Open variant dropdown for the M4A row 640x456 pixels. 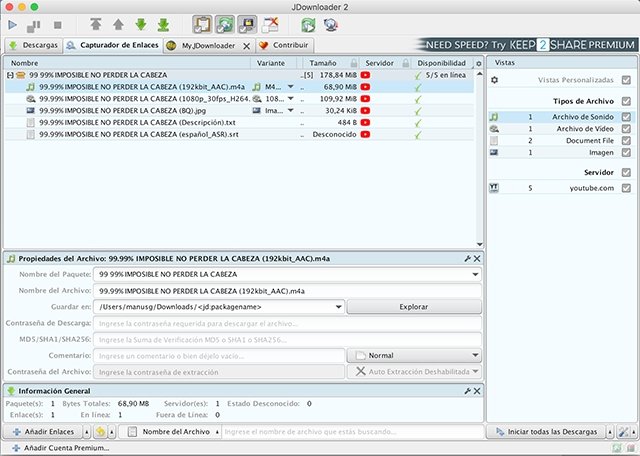(x=291, y=87)
